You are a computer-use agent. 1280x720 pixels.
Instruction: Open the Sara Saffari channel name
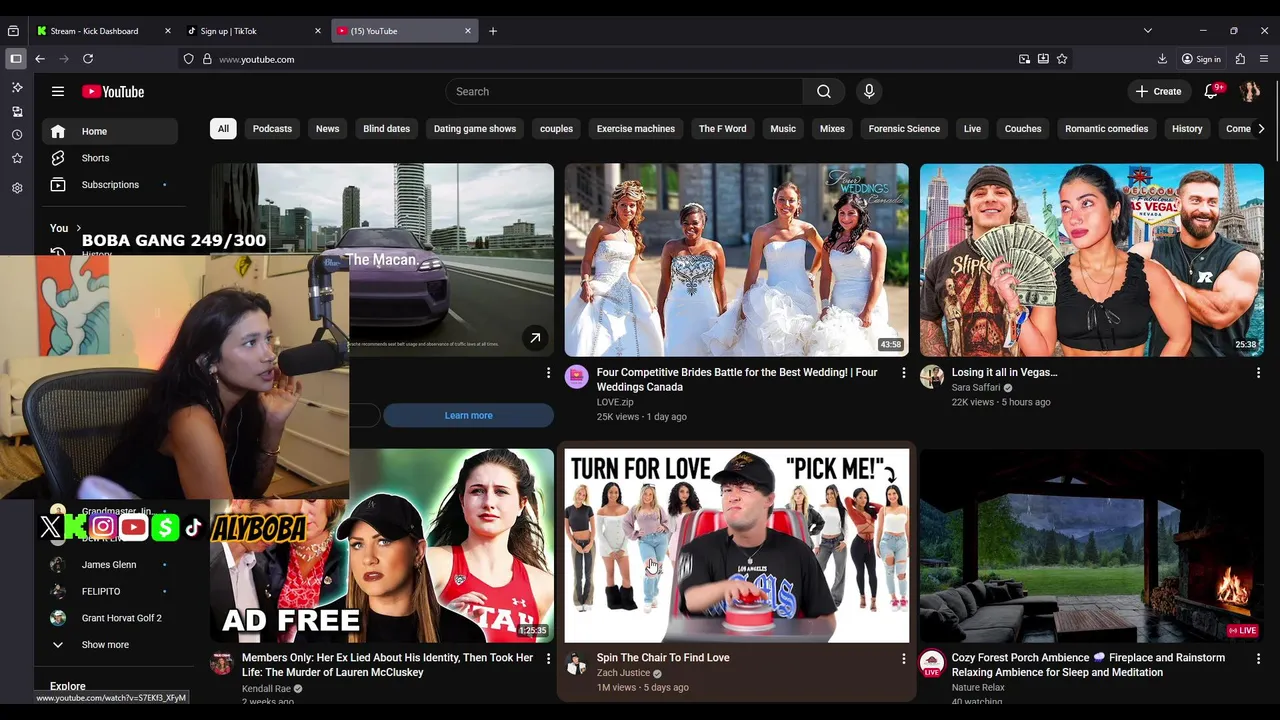[x=976, y=388]
